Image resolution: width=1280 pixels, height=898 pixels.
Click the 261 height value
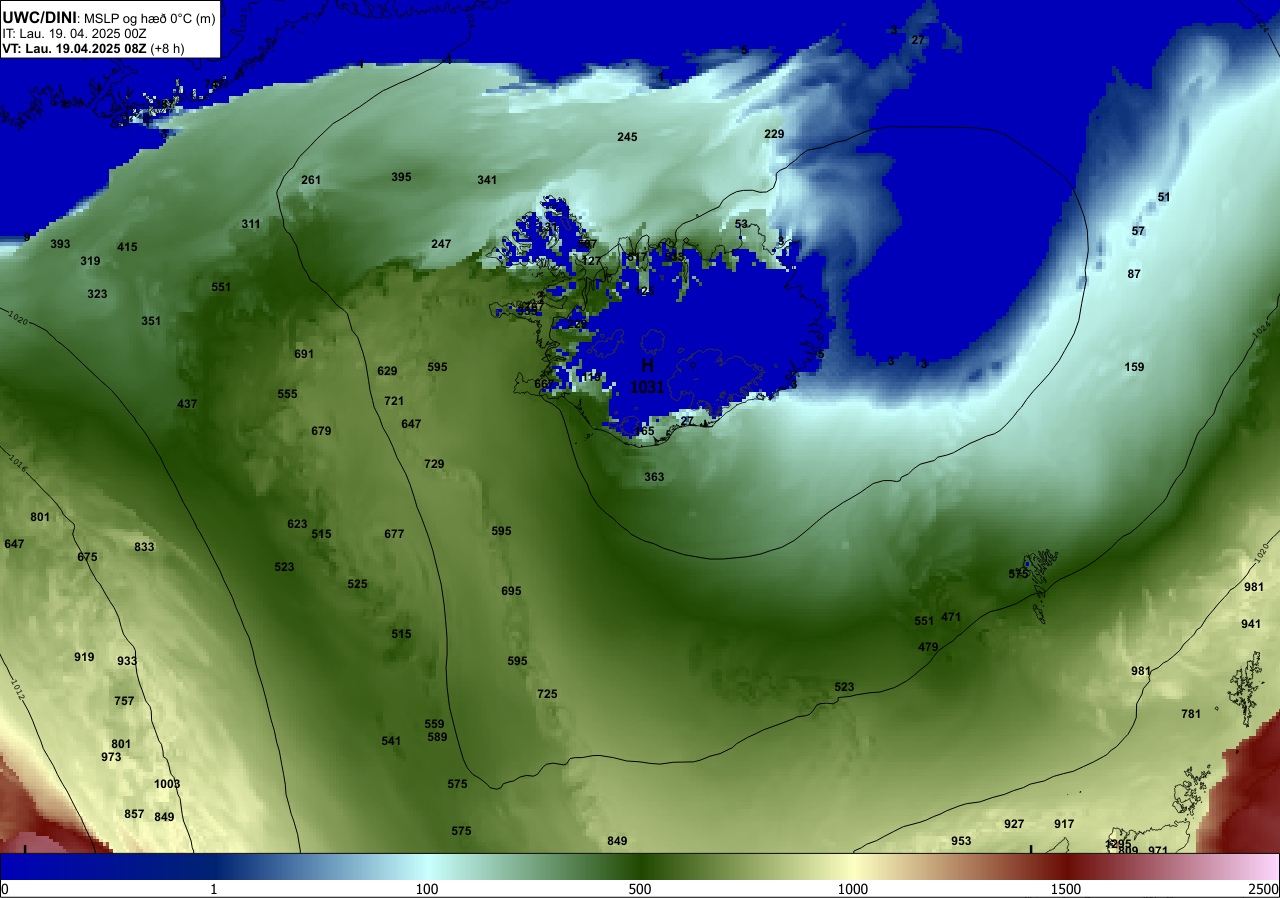coord(311,180)
